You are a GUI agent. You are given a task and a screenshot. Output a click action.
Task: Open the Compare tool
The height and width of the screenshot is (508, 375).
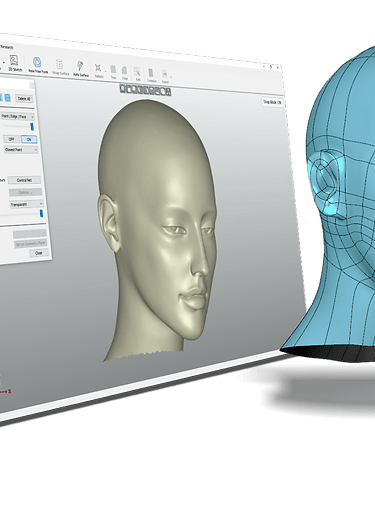[x=151, y=75]
